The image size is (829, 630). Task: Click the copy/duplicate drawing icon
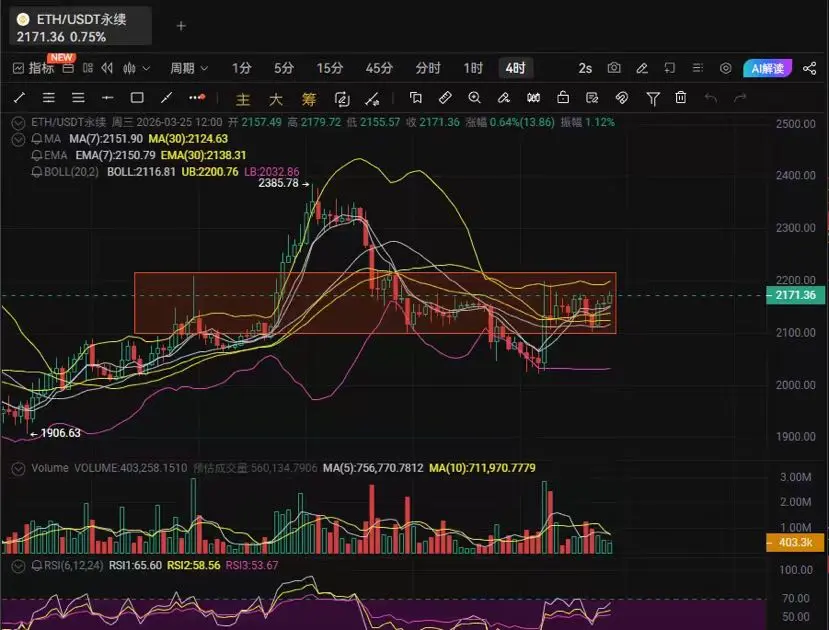point(416,98)
